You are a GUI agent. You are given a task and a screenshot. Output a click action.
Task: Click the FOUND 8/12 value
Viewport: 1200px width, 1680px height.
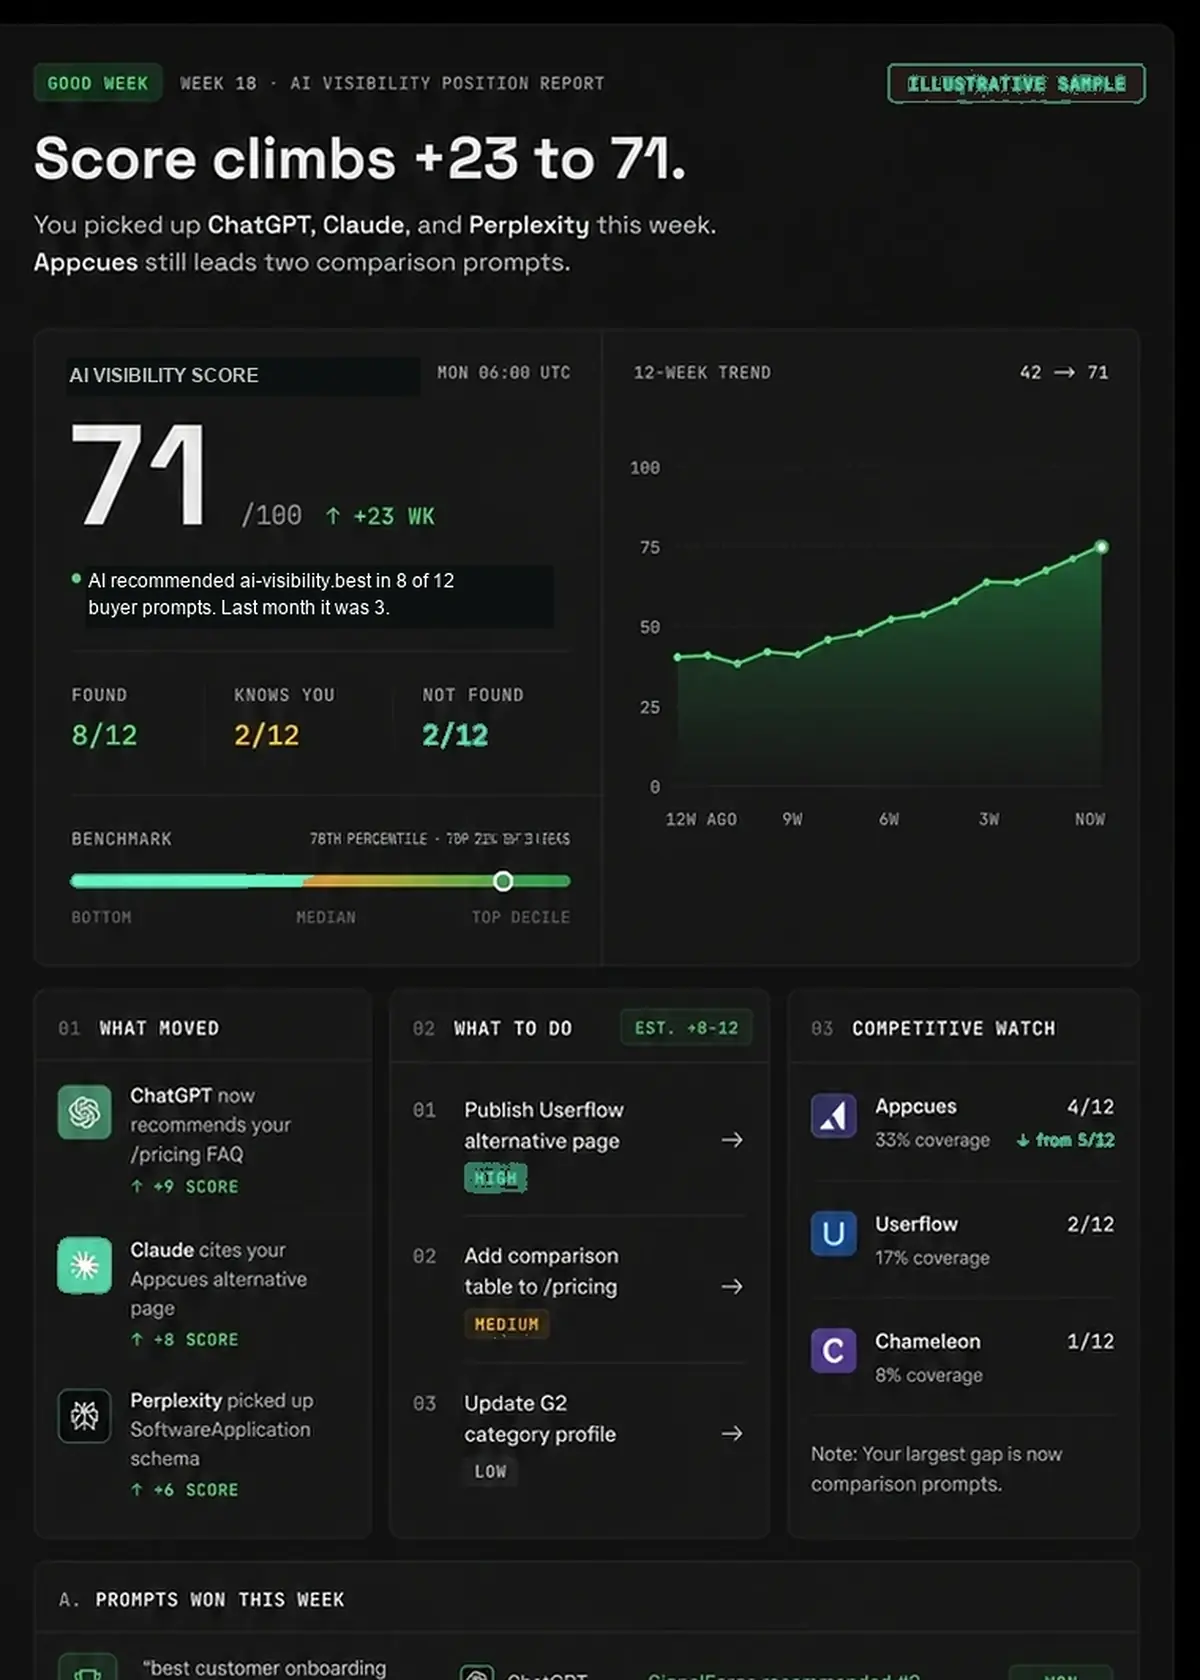point(104,735)
